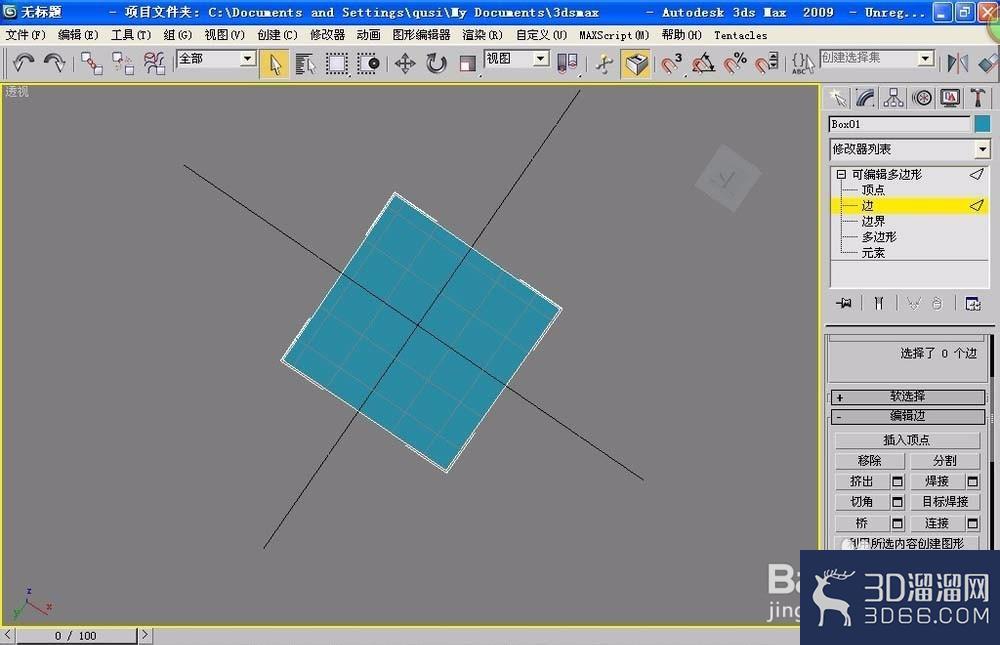Click the 移除 button
The image size is (1000, 645).
(870, 461)
